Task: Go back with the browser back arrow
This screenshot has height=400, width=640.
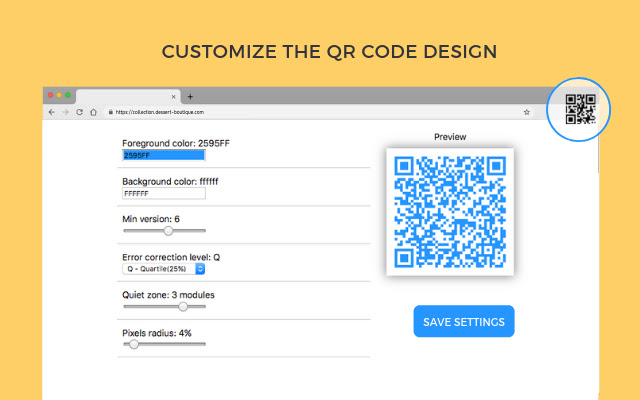Action: [51, 112]
